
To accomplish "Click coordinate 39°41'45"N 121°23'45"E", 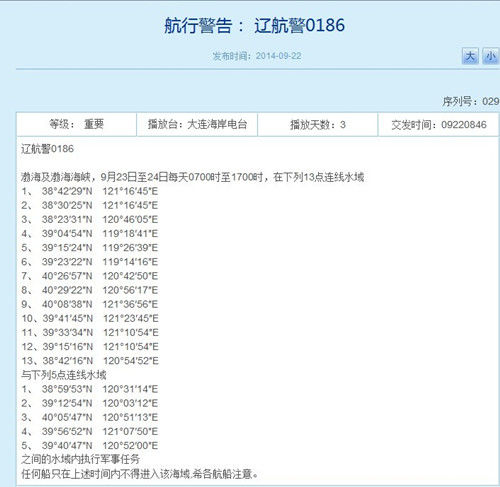I will pos(100,318).
